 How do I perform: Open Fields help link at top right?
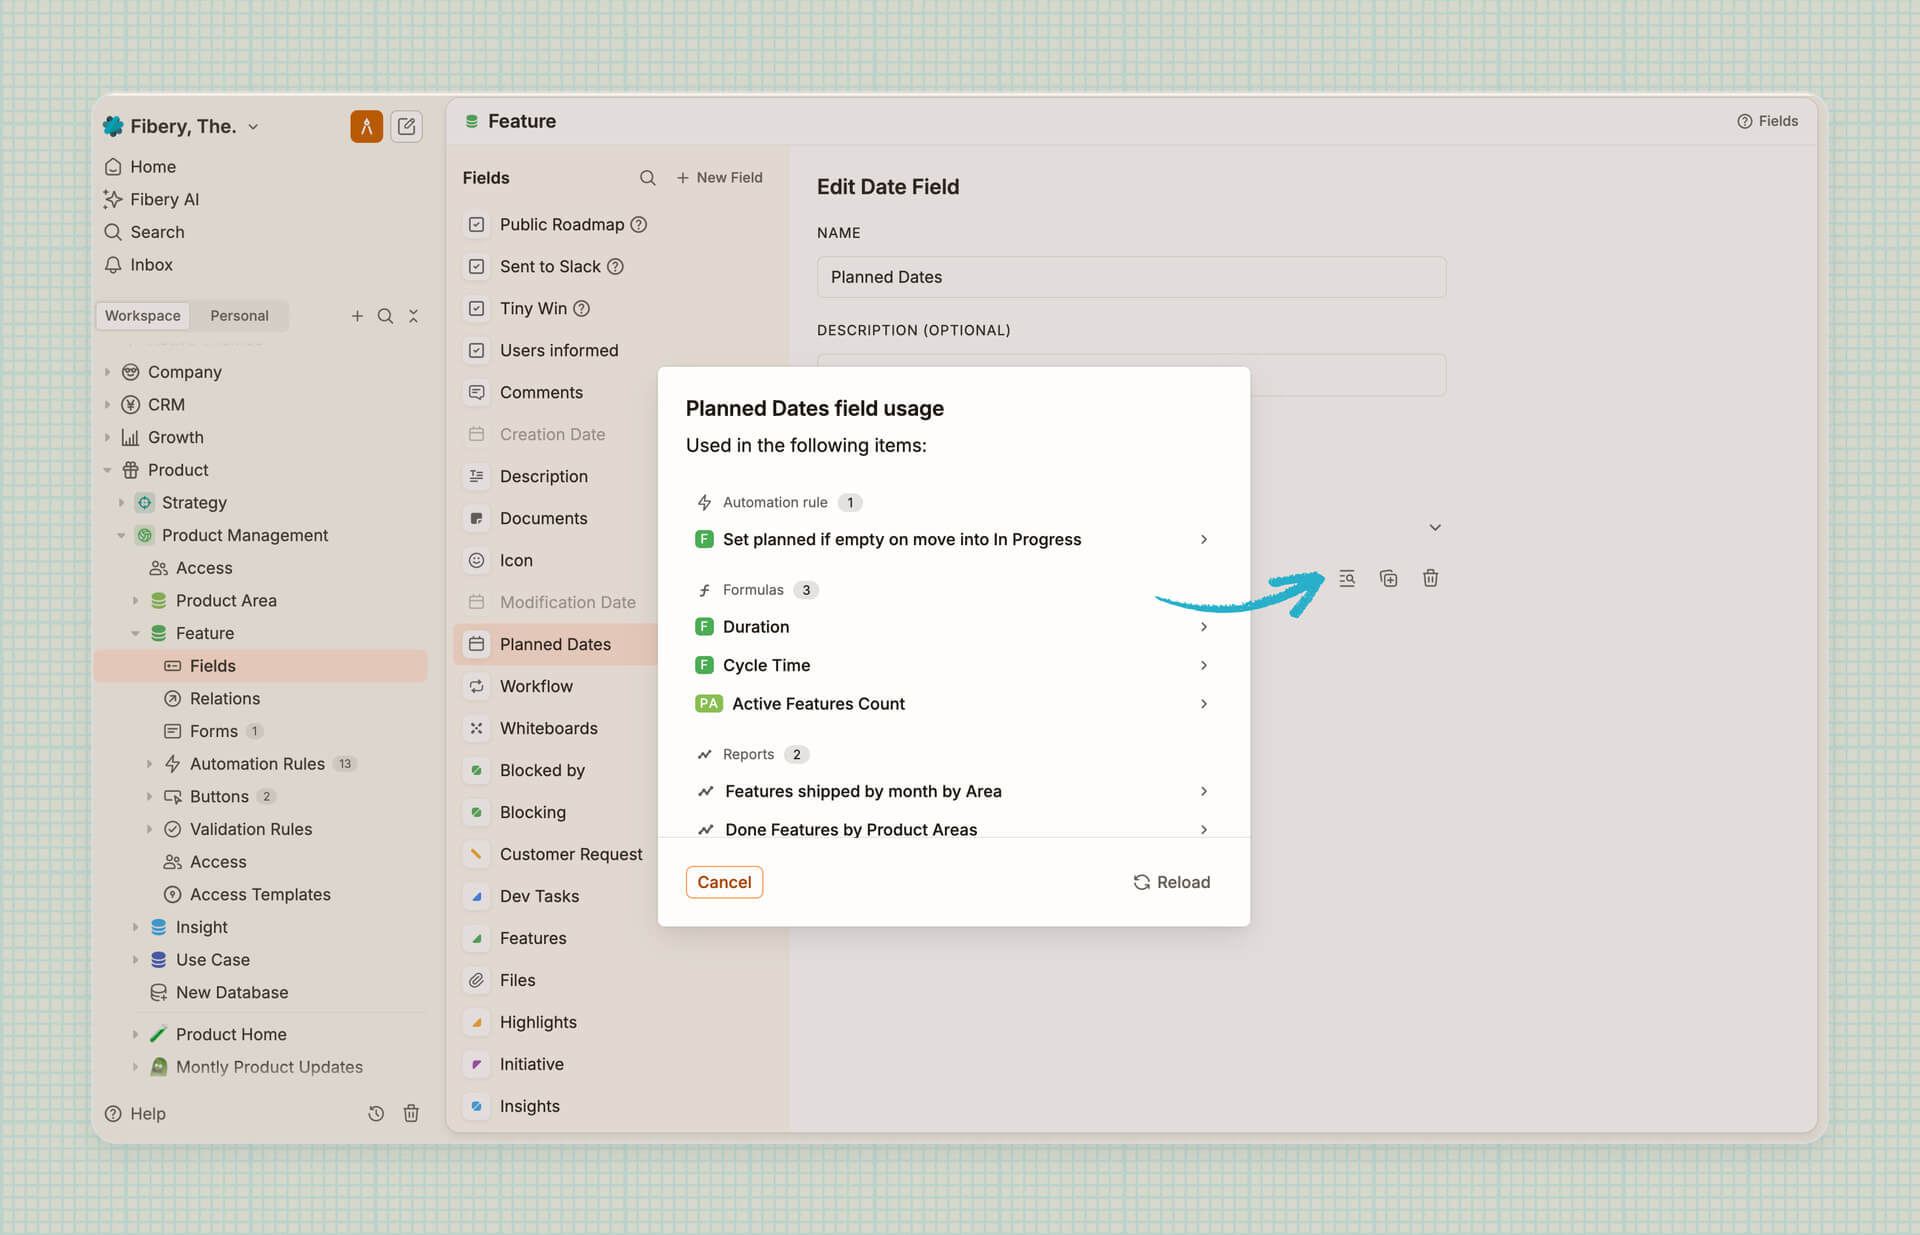tap(1767, 121)
